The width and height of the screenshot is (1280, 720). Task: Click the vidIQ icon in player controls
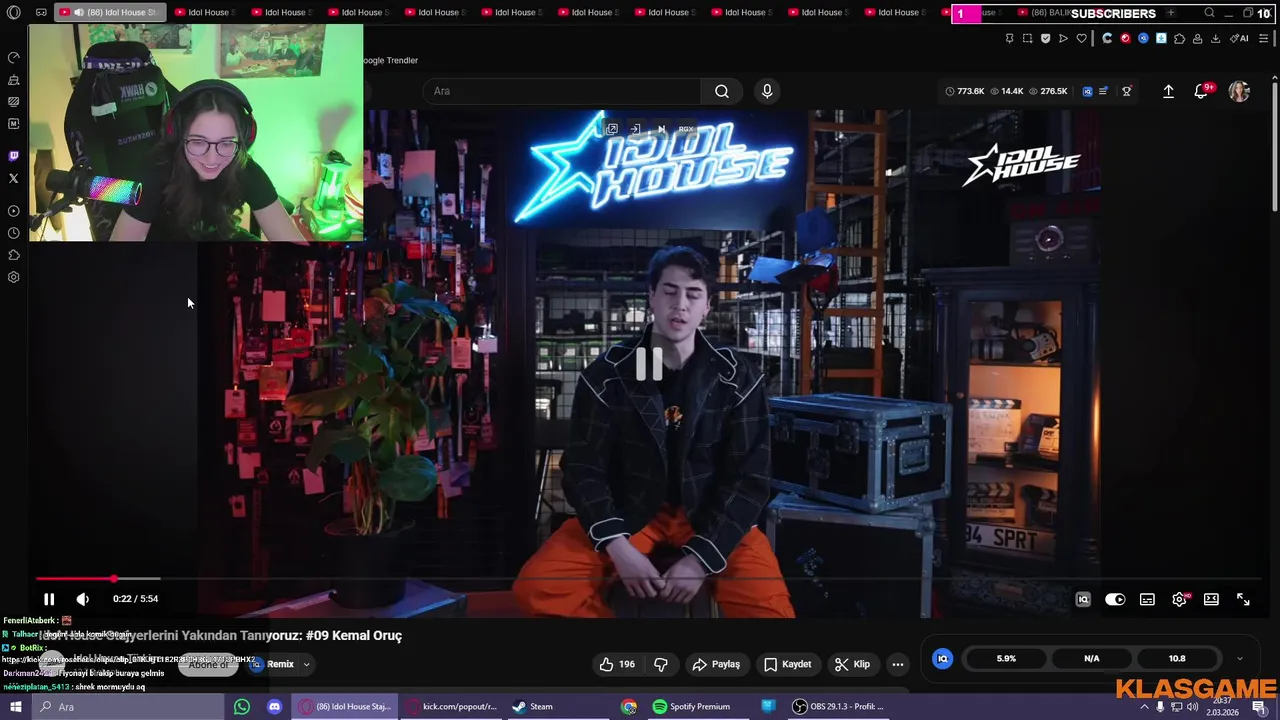[1083, 599]
